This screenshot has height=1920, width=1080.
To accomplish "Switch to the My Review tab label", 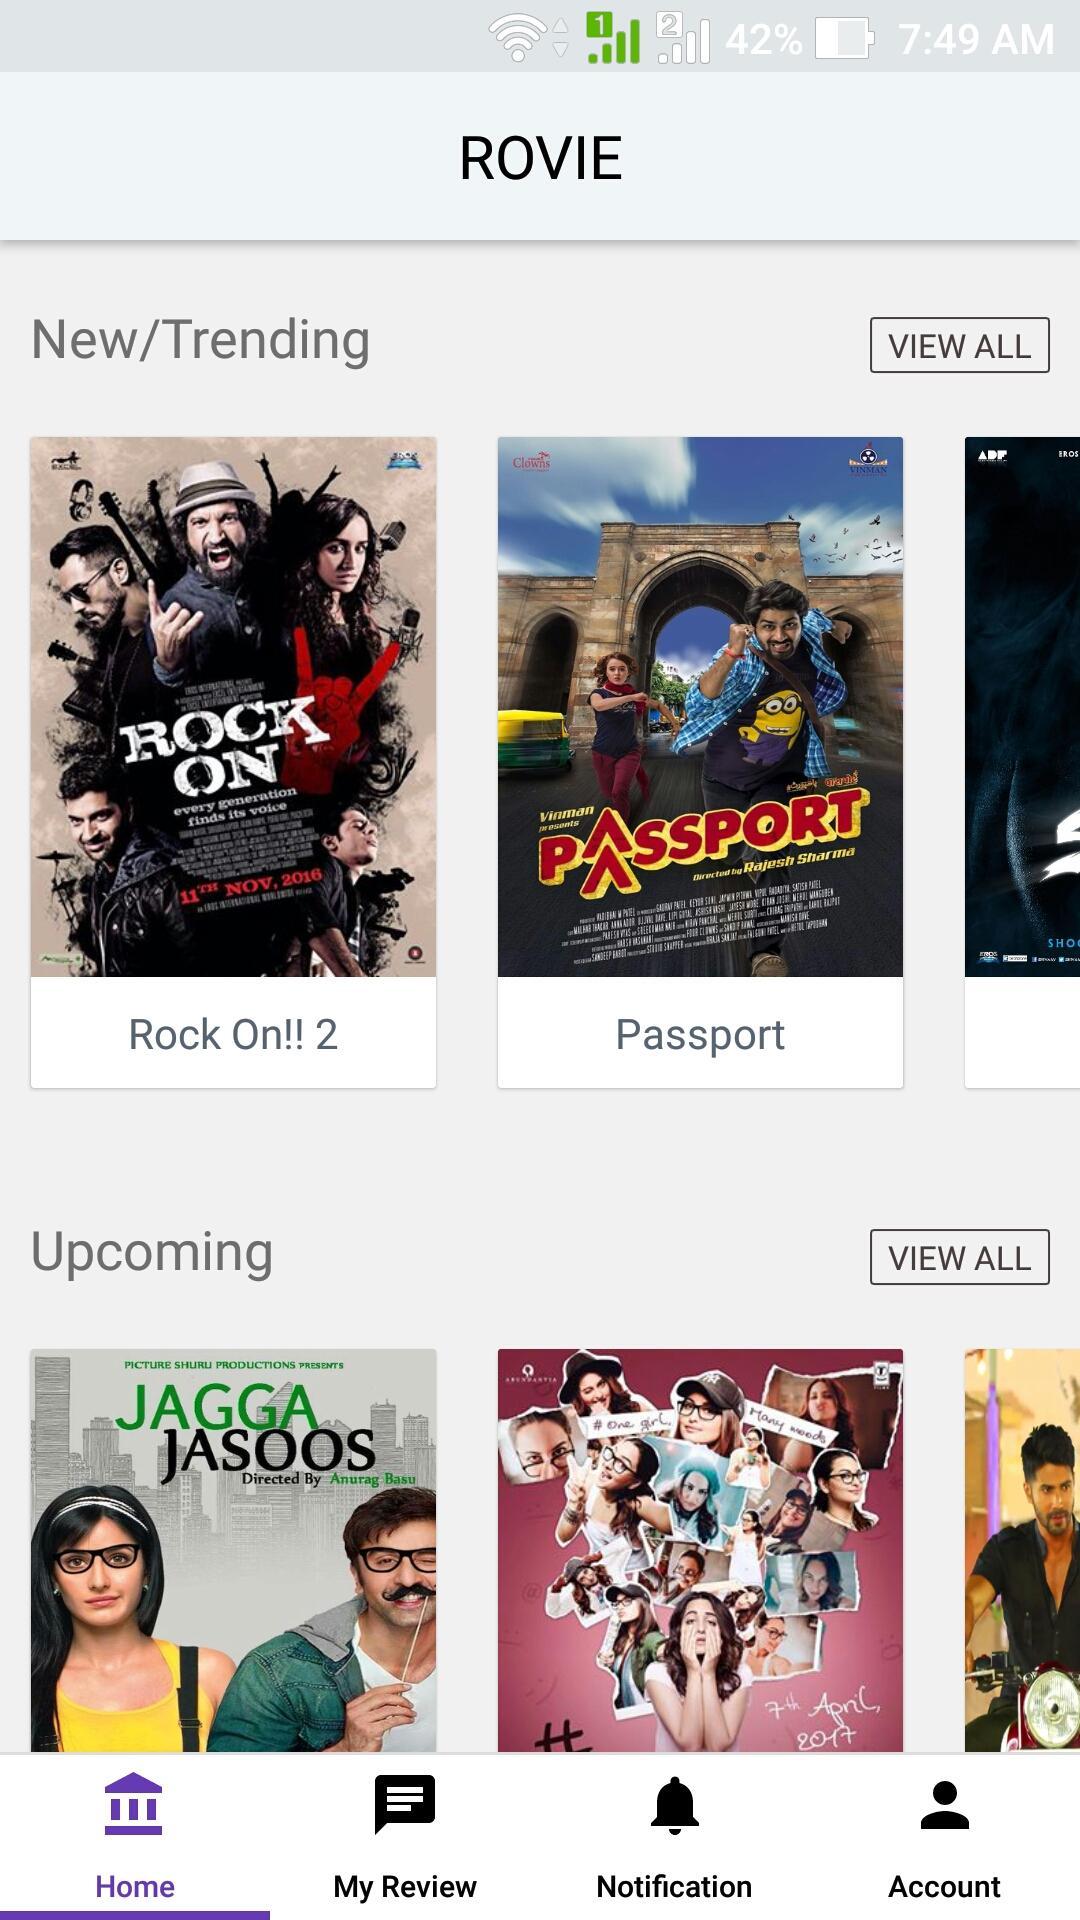I will click(405, 1887).
